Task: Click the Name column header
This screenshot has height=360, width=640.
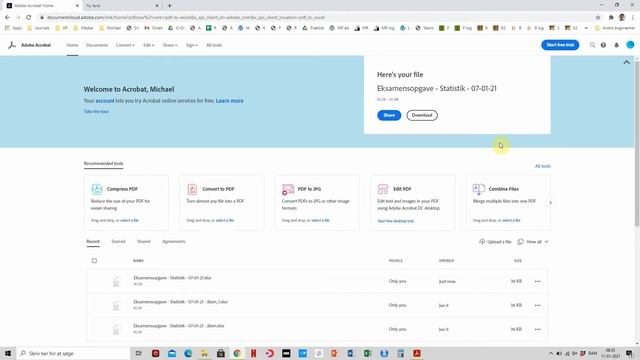Action: tap(138, 260)
